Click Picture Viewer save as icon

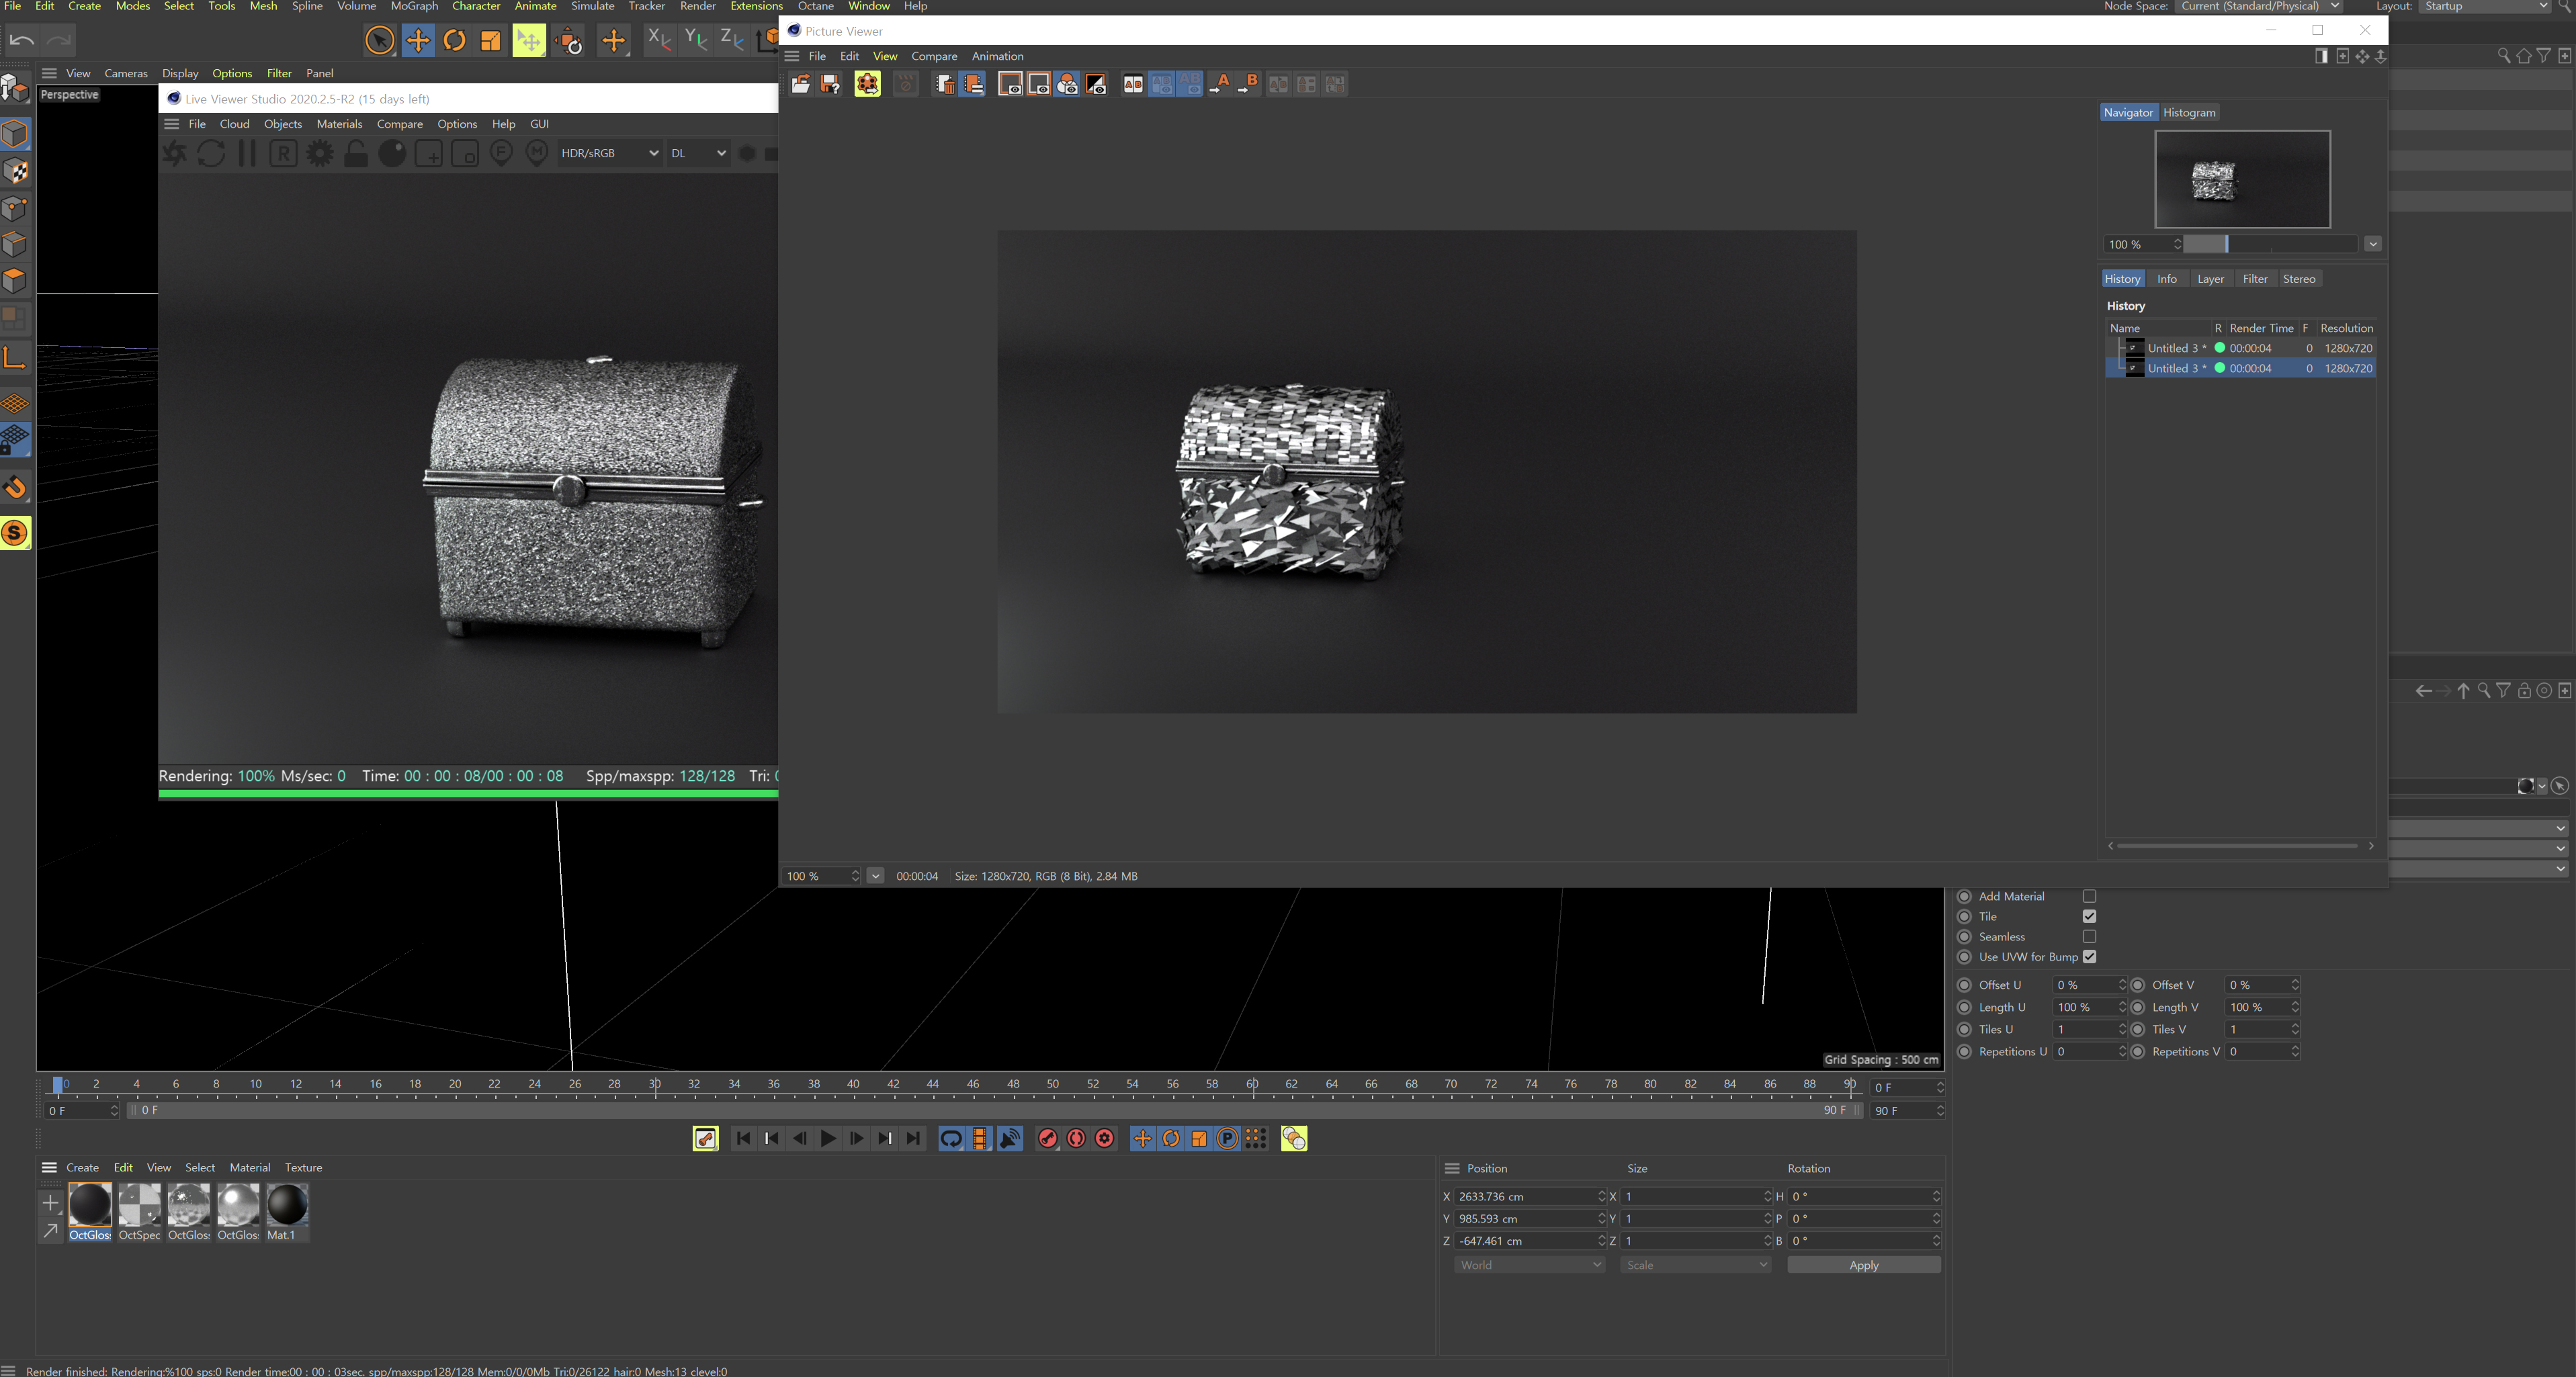tap(830, 84)
